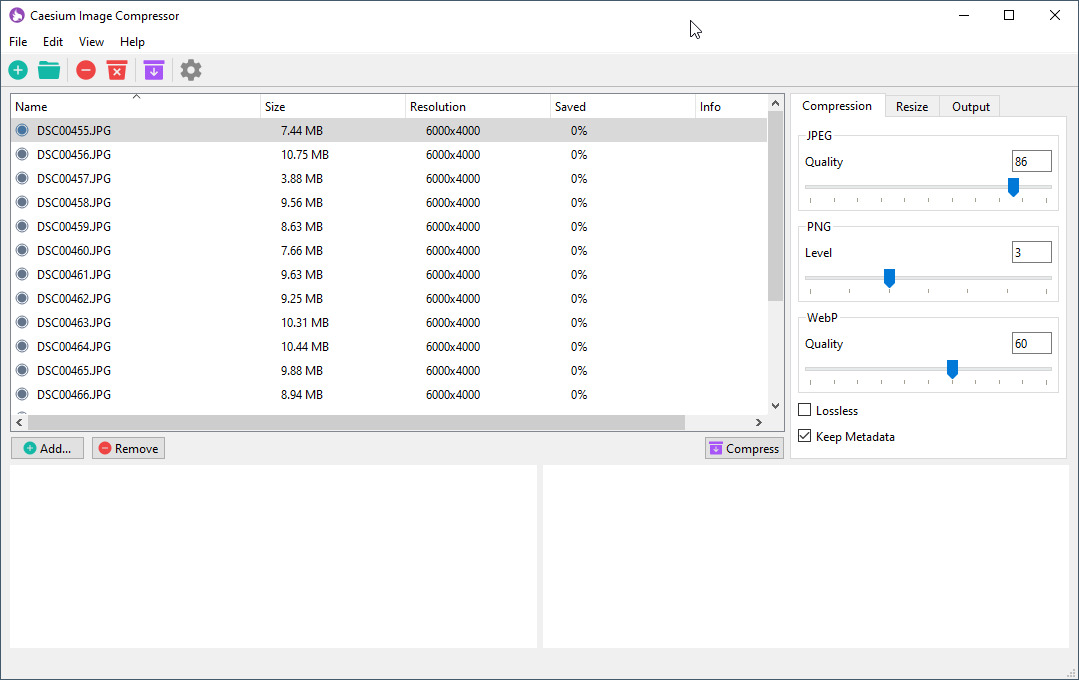Screen dimensions: 1079x680
Task: Open a folder via the teal folder icon
Action: click(49, 70)
